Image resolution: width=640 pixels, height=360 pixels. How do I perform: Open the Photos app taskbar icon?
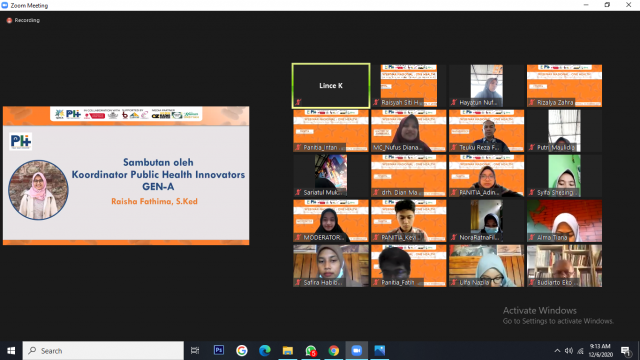[x=380, y=350]
